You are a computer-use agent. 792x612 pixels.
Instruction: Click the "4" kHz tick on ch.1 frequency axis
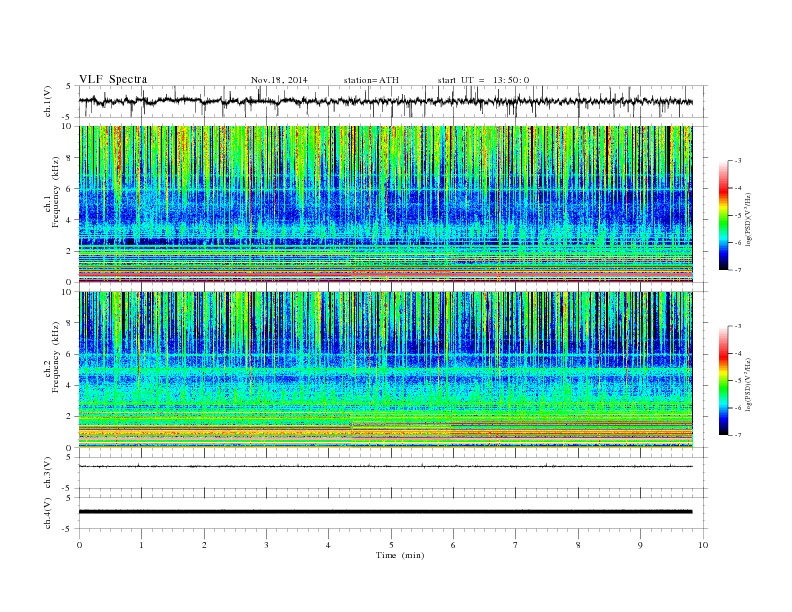click(70, 220)
